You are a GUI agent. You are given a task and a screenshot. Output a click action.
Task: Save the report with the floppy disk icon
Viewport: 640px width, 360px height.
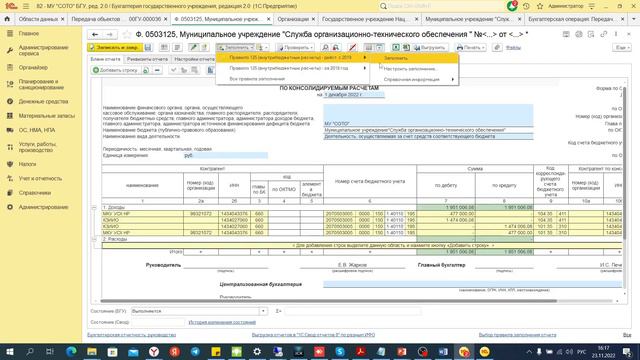pyautogui.click(x=148, y=48)
